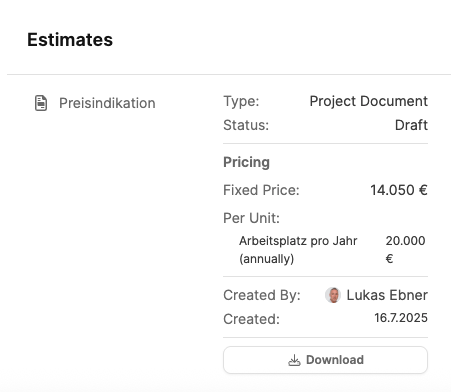Click the Created: label
Screen dimensions: 451x392
[x=251, y=319]
